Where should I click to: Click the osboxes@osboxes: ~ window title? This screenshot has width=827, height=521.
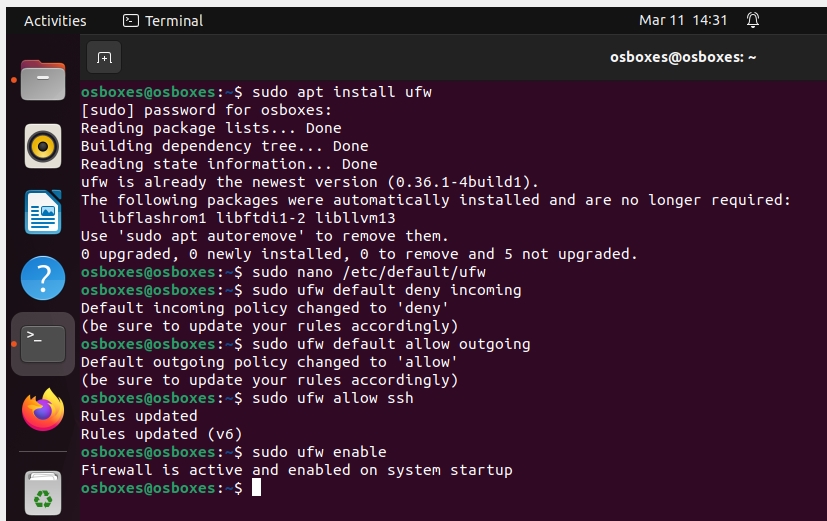click(683, 57)
